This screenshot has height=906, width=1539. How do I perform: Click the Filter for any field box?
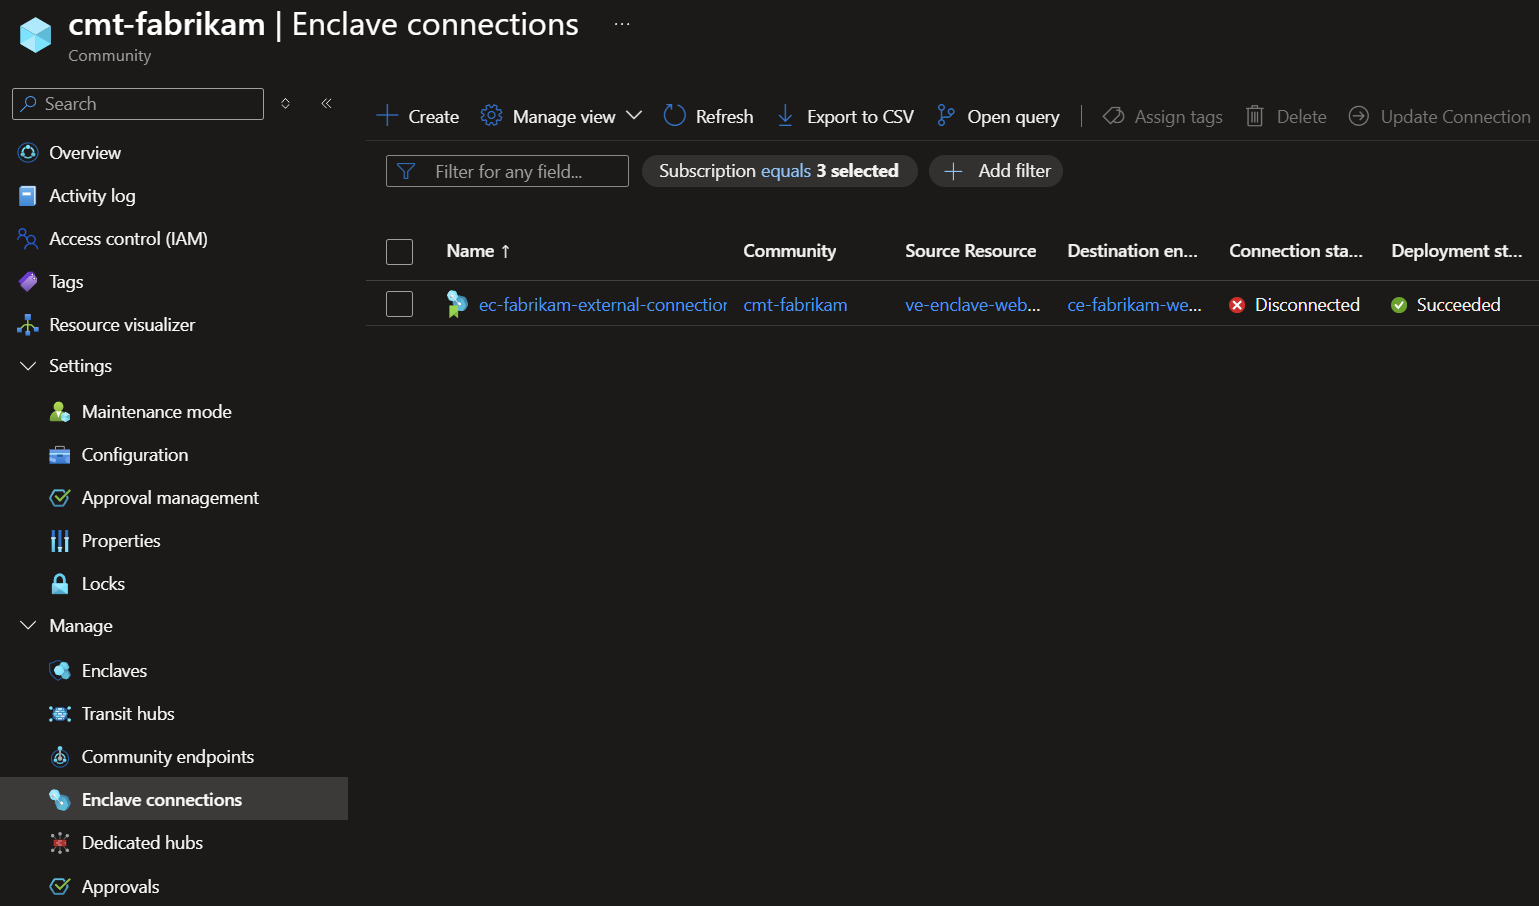pyautogui.click(x=507, y=171)
